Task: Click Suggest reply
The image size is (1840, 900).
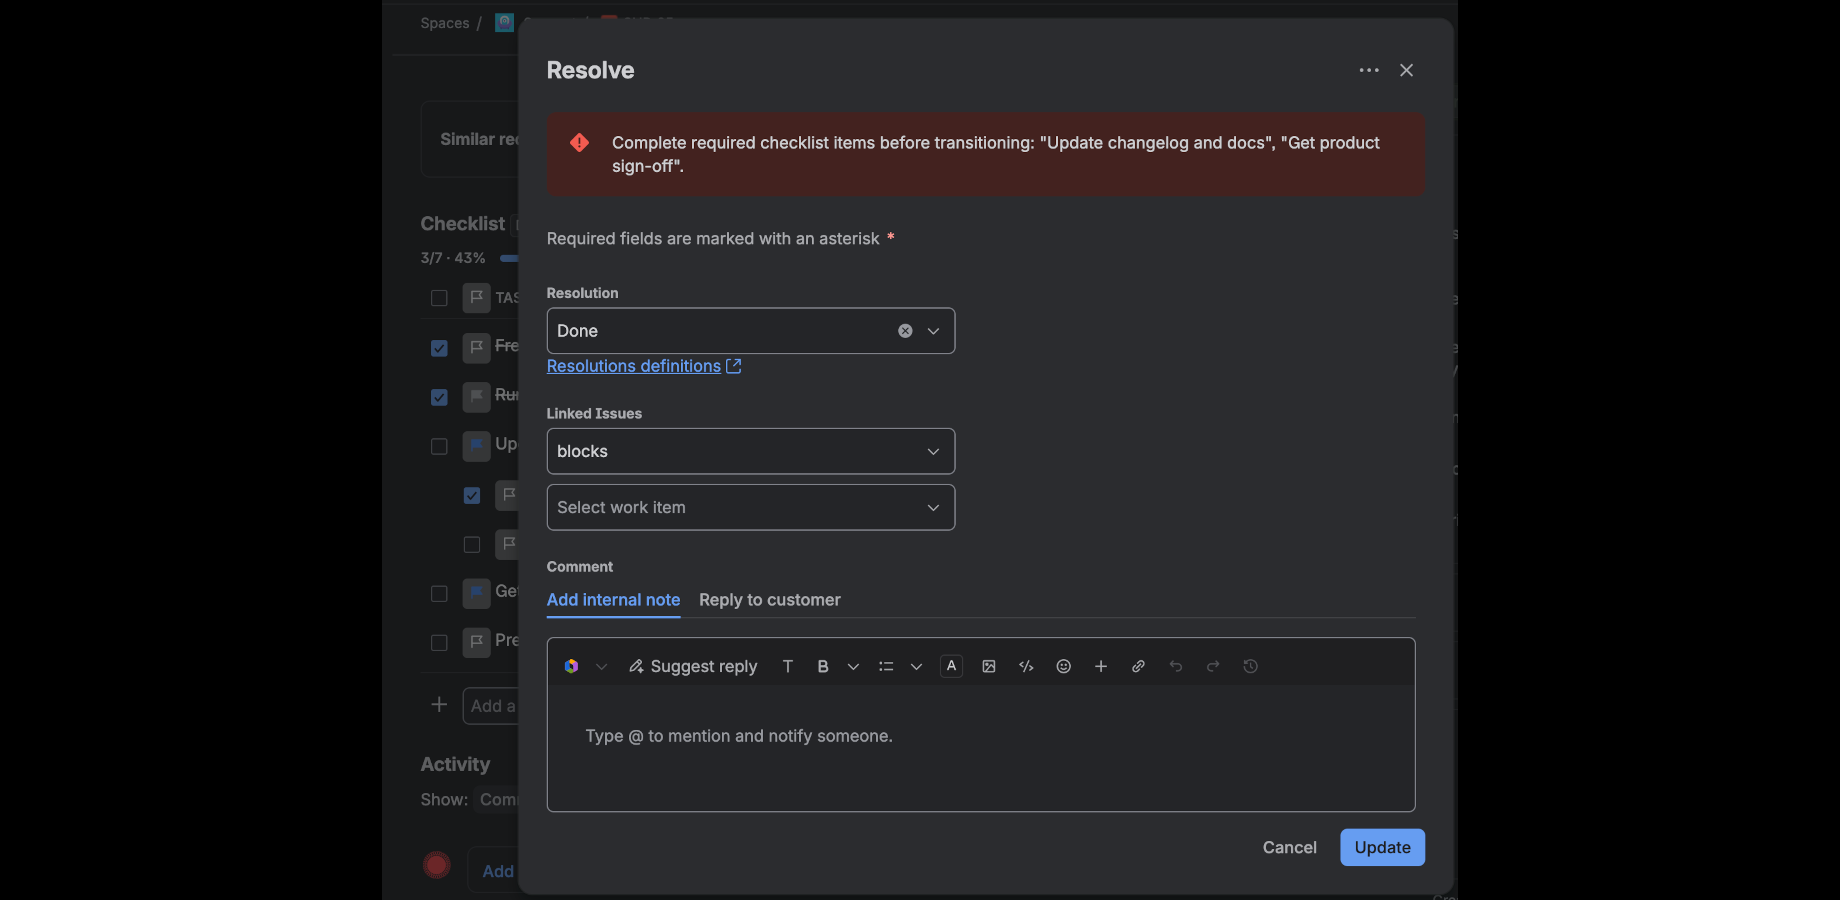Action: [x=692, y=666]
